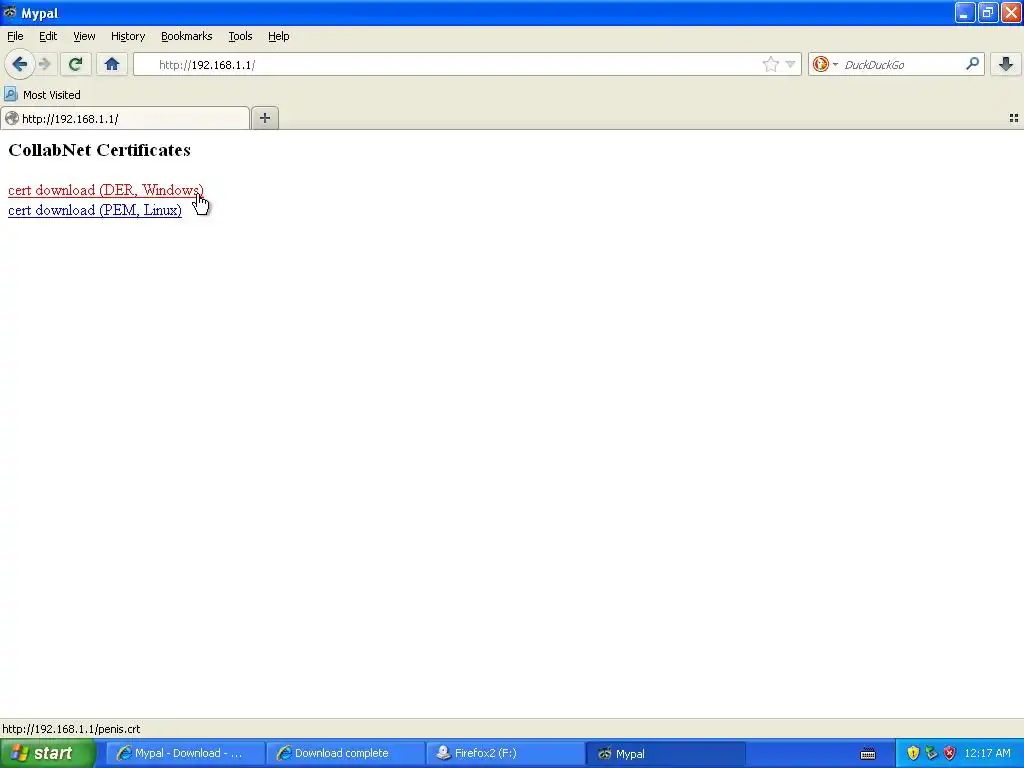Open the URL history dropdown arrow
Screen dimensions: 1024x768
790,64
